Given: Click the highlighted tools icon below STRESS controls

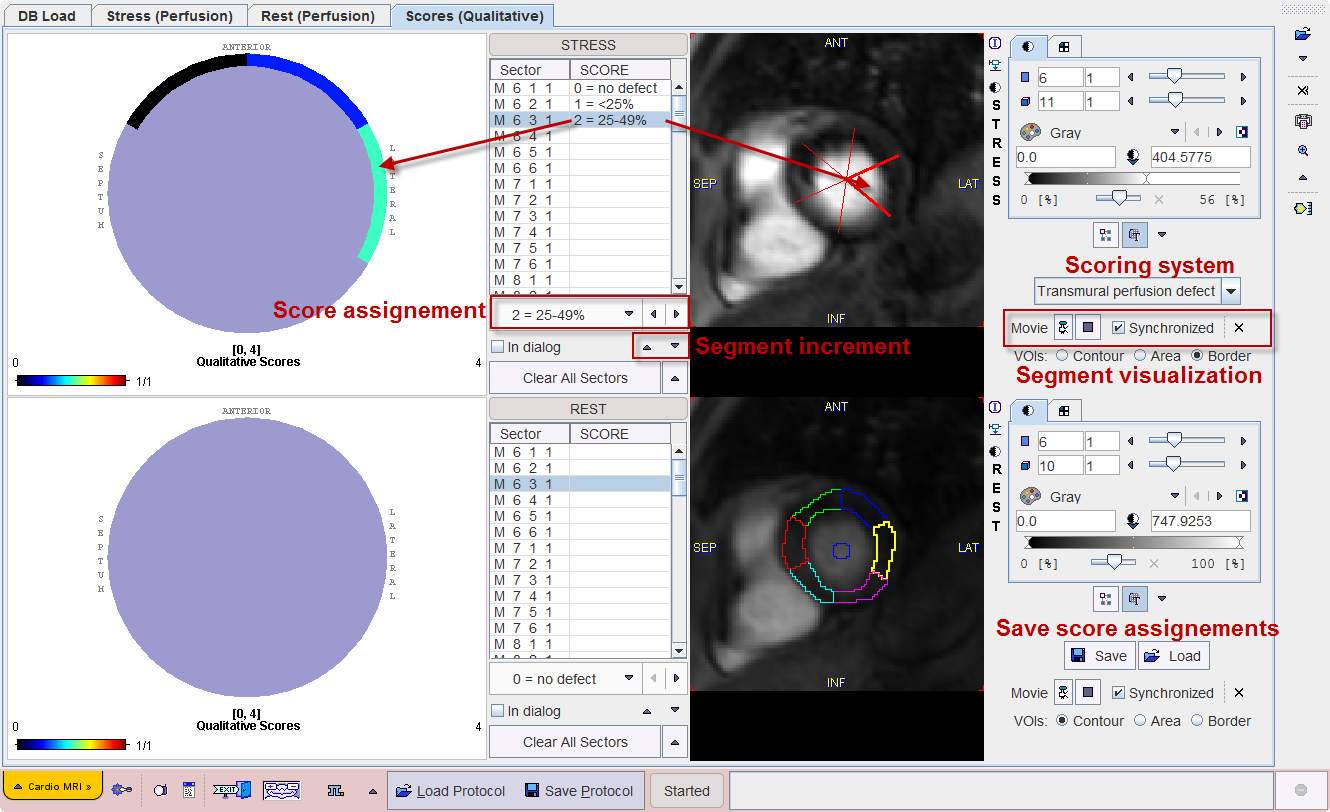Looking at the screenshot, I should (1135, 235).
